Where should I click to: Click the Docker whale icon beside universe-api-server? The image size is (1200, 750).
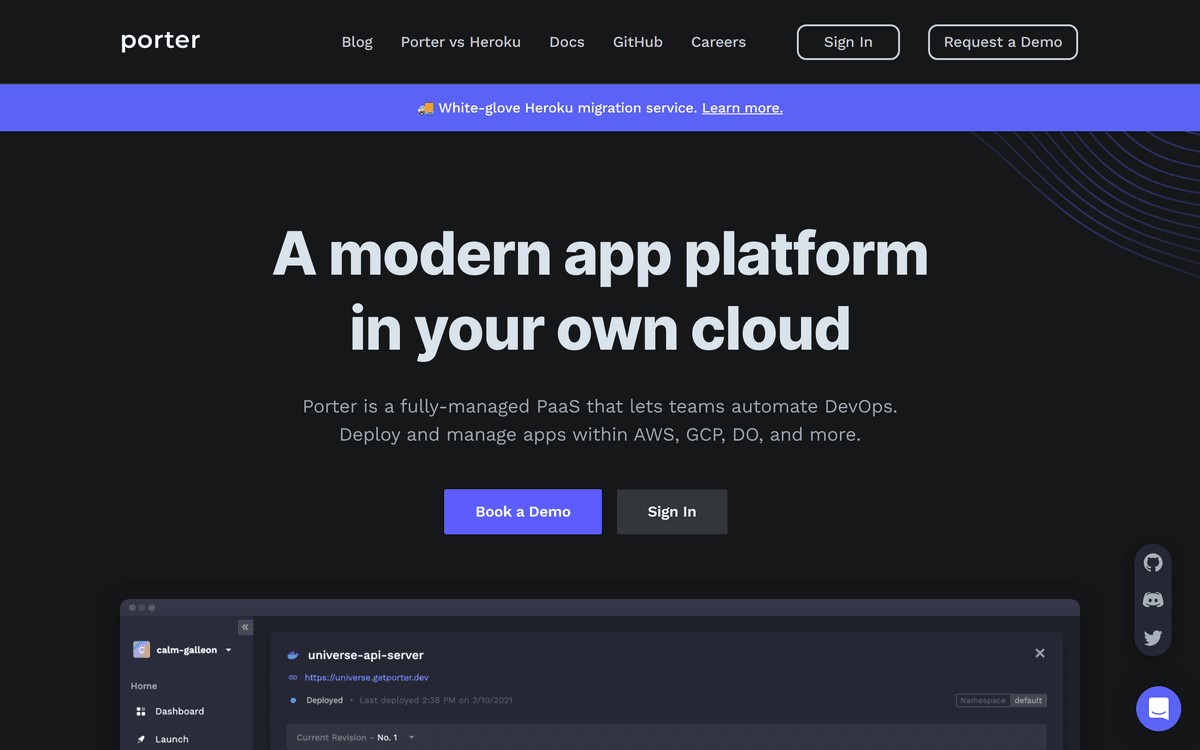(293, 655)
